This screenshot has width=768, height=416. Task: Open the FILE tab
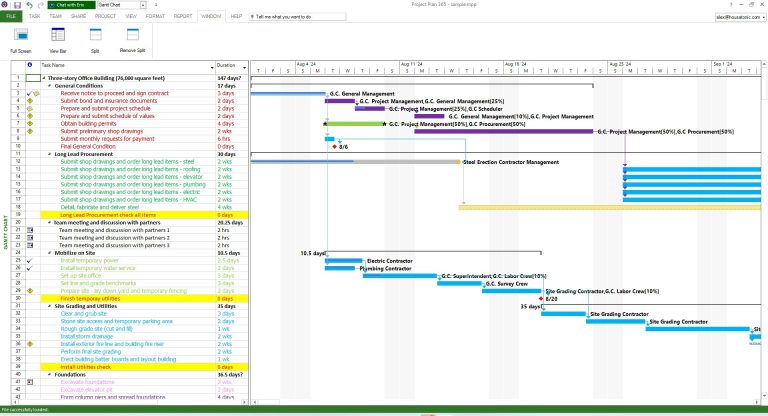11,16
